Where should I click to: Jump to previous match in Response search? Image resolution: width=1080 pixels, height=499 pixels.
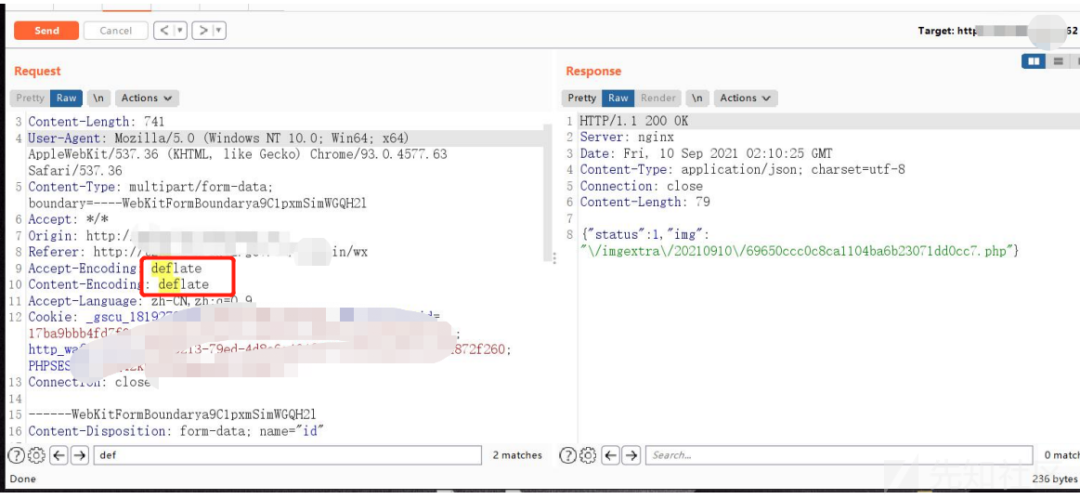(610, 456)
